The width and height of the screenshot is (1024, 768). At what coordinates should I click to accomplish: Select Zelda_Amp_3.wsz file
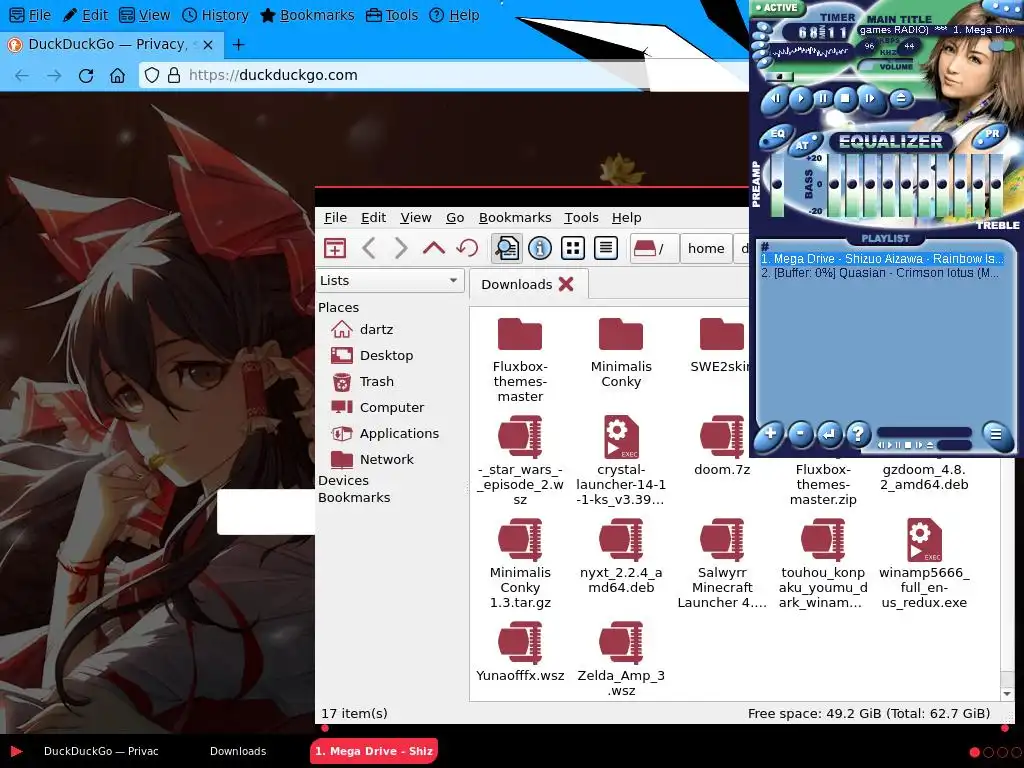tap(621, 660)
